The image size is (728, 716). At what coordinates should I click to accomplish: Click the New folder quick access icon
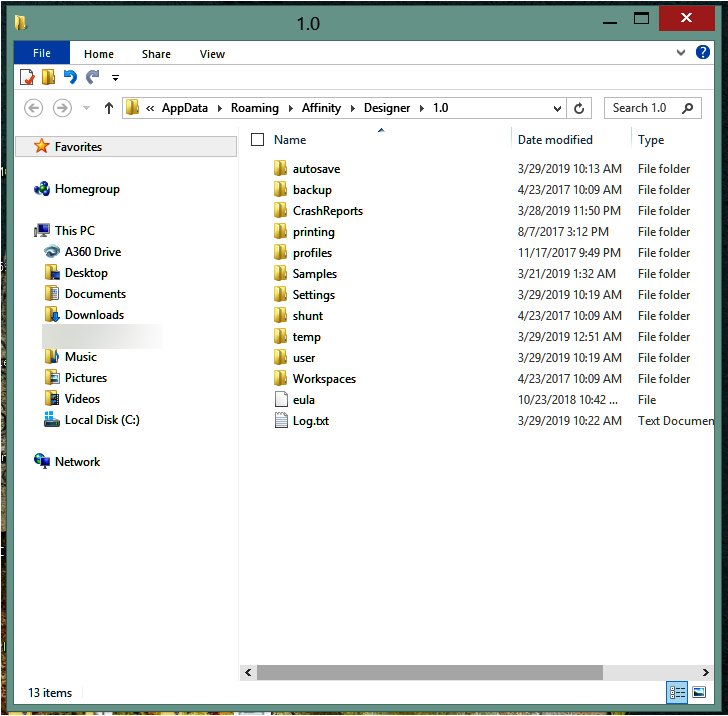tap(48, 77)
